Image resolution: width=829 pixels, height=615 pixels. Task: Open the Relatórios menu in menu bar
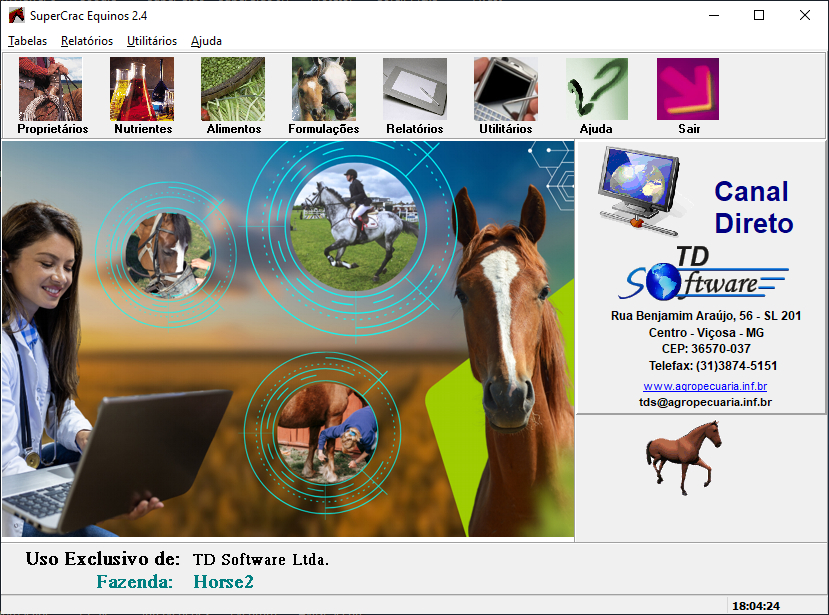[87, 41]
